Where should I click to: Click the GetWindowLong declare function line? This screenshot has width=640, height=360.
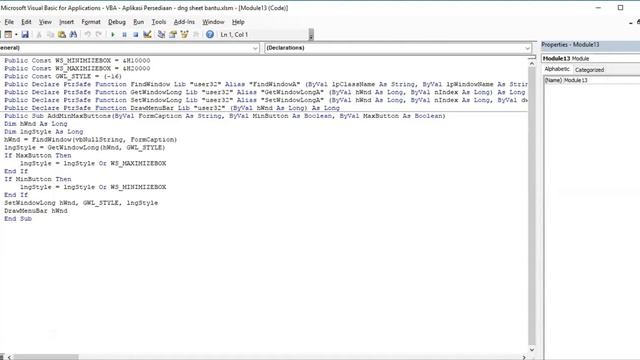tap(264, 92)
